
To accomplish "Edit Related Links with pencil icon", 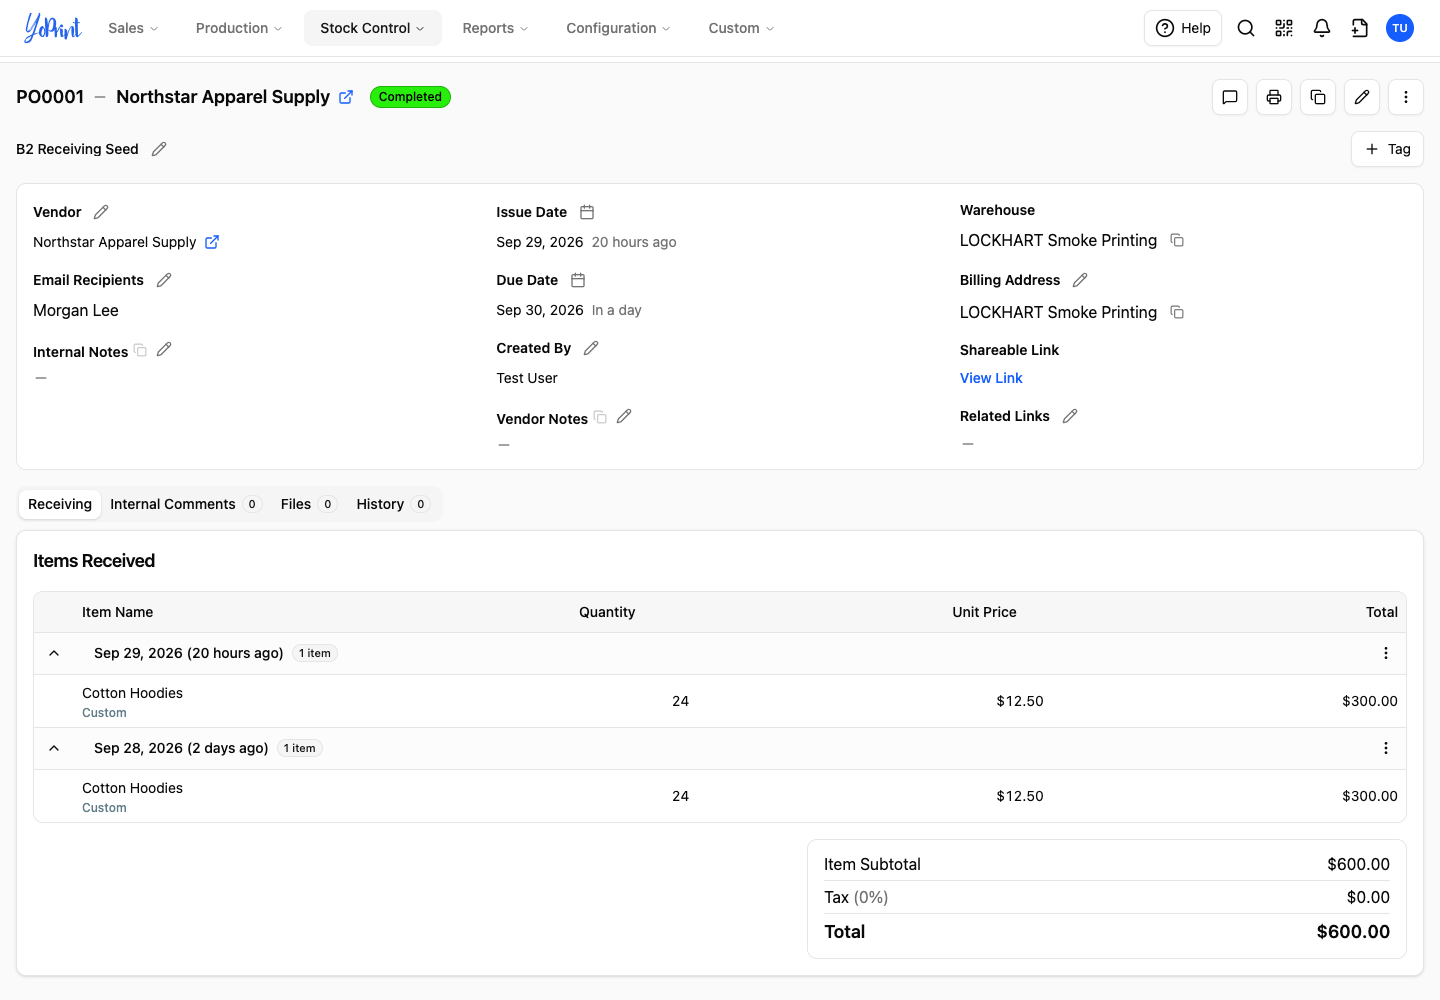I will [x=1070, y=416].
